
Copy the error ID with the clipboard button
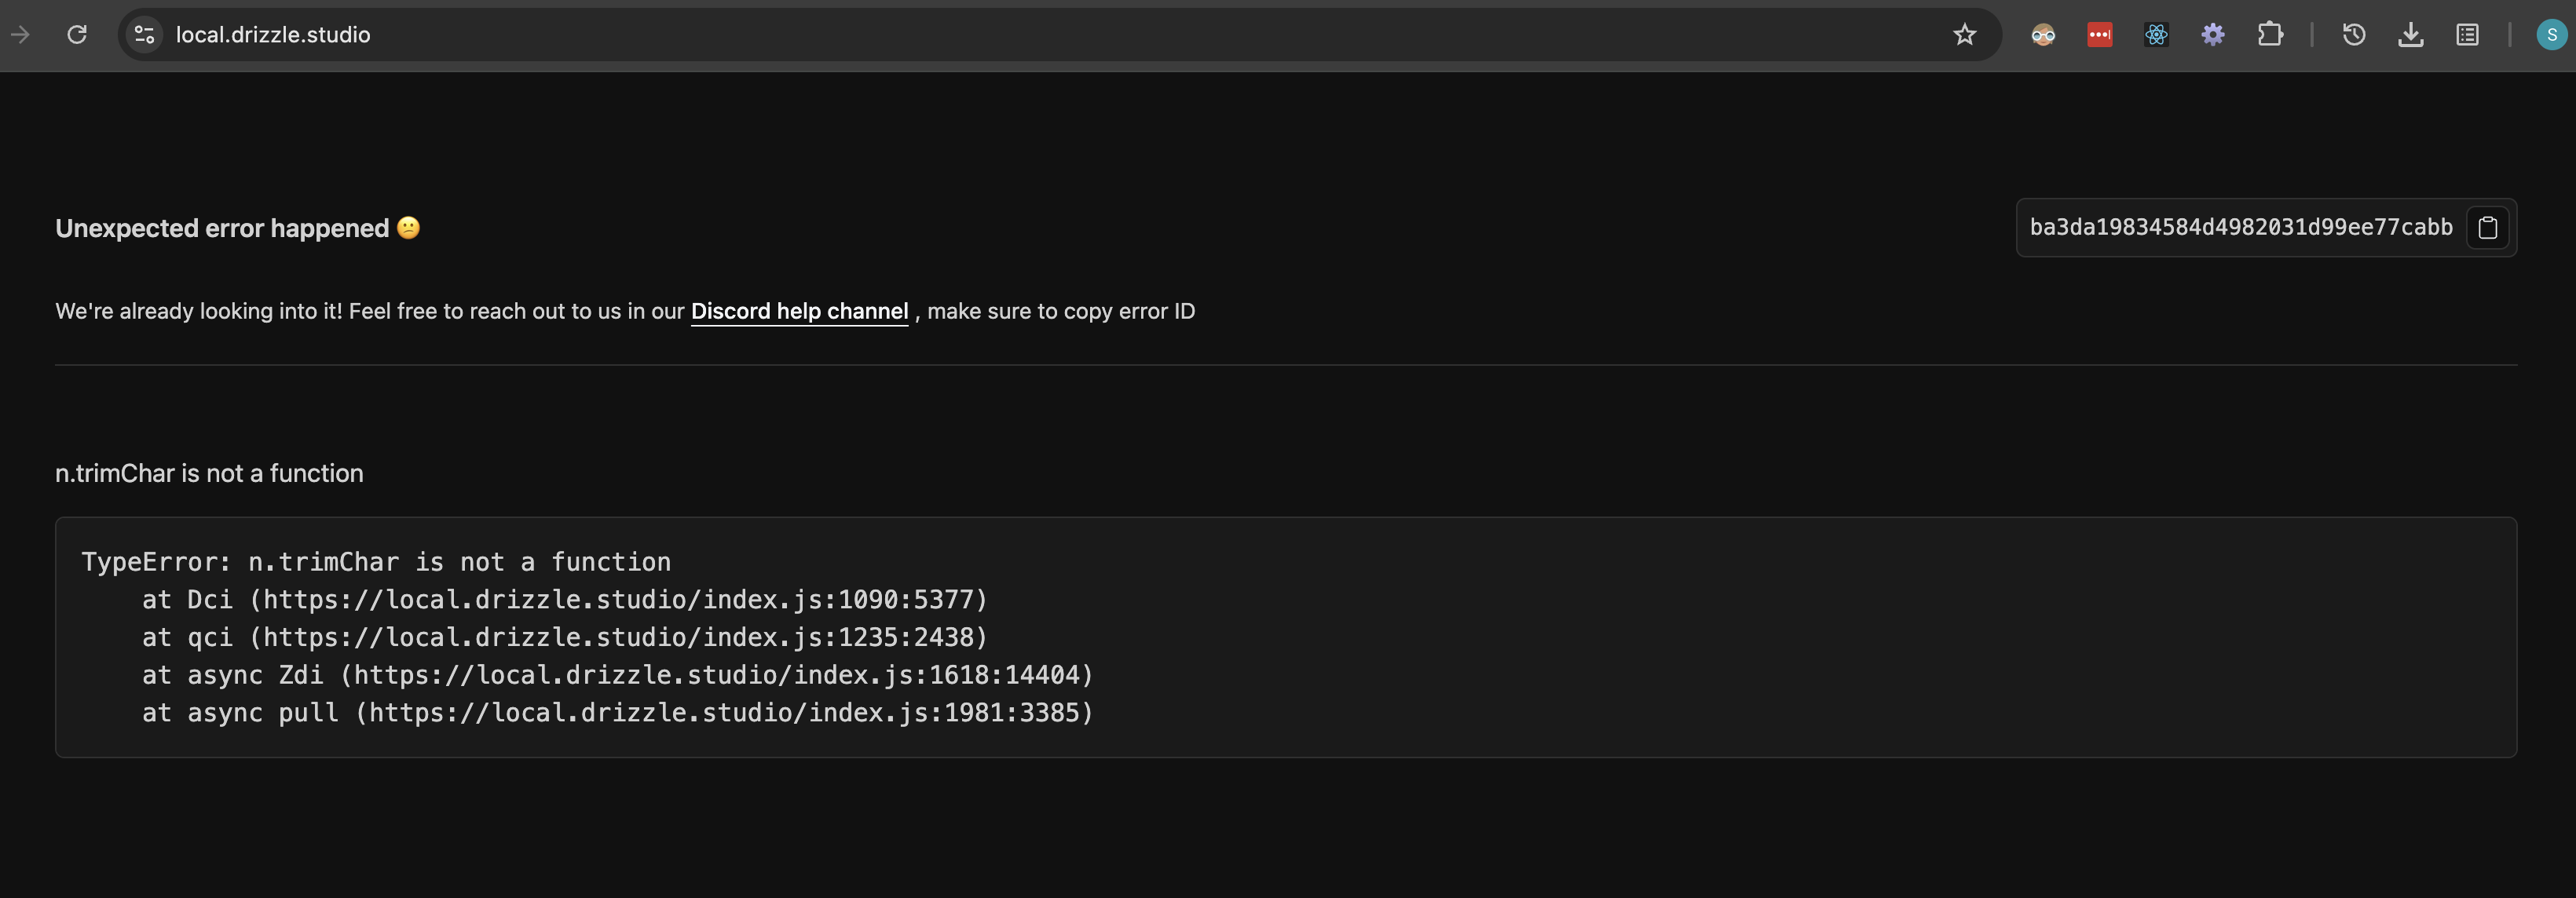(2488, 228)
